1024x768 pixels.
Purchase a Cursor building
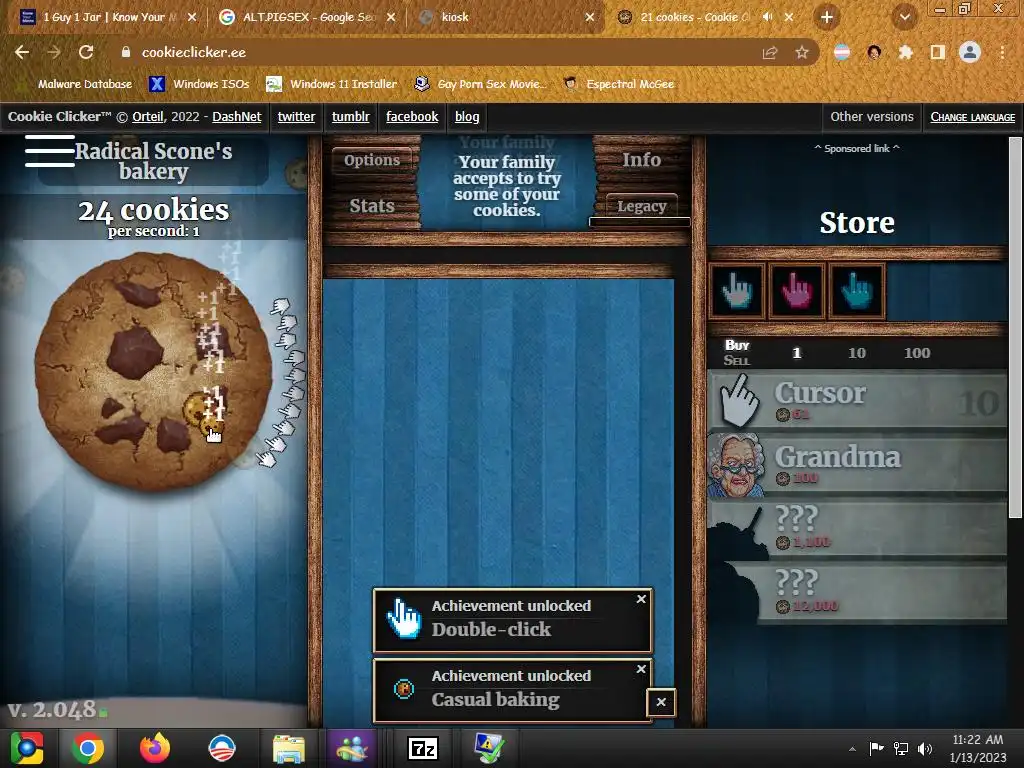[857, 401]
